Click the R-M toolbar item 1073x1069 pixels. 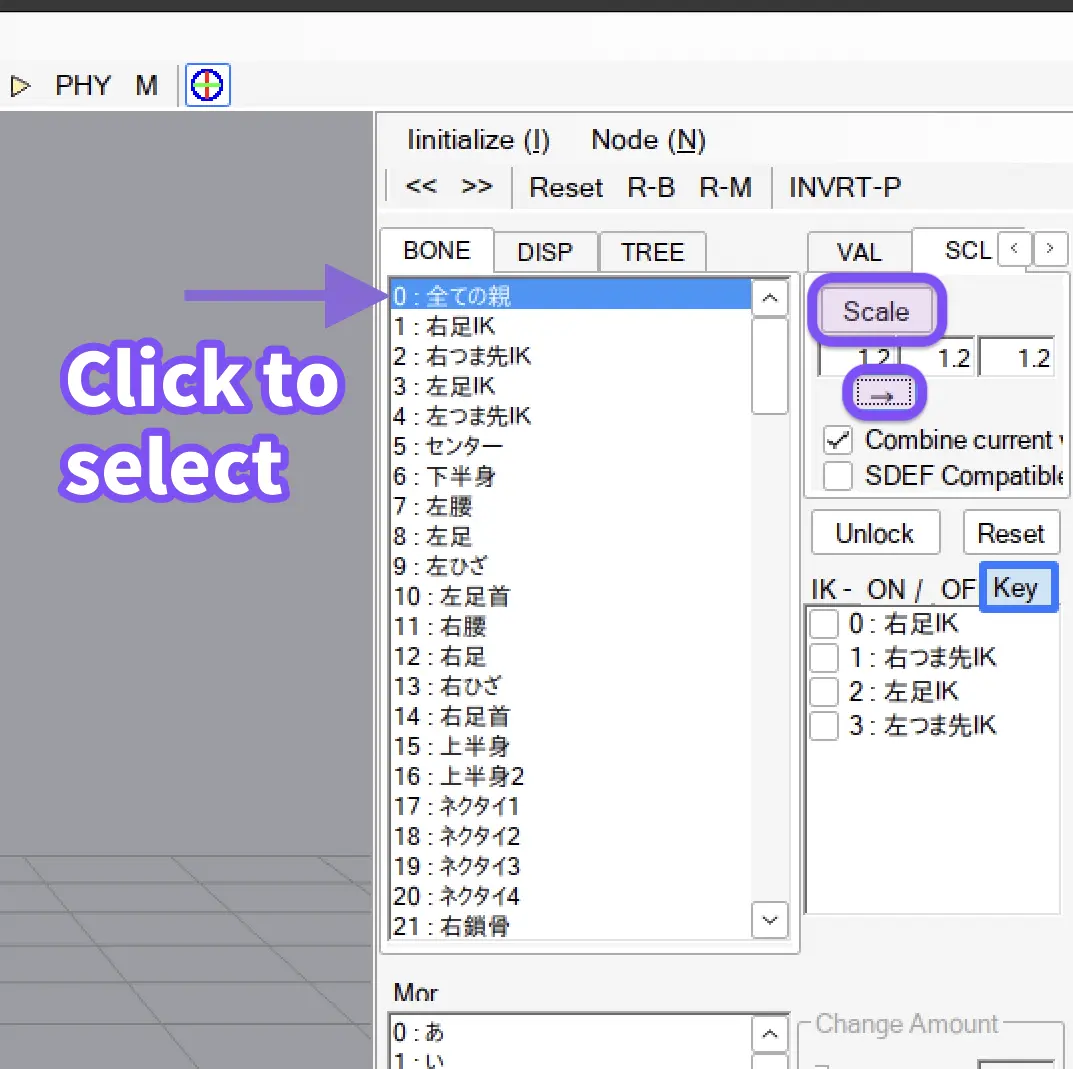click(725, 188)
